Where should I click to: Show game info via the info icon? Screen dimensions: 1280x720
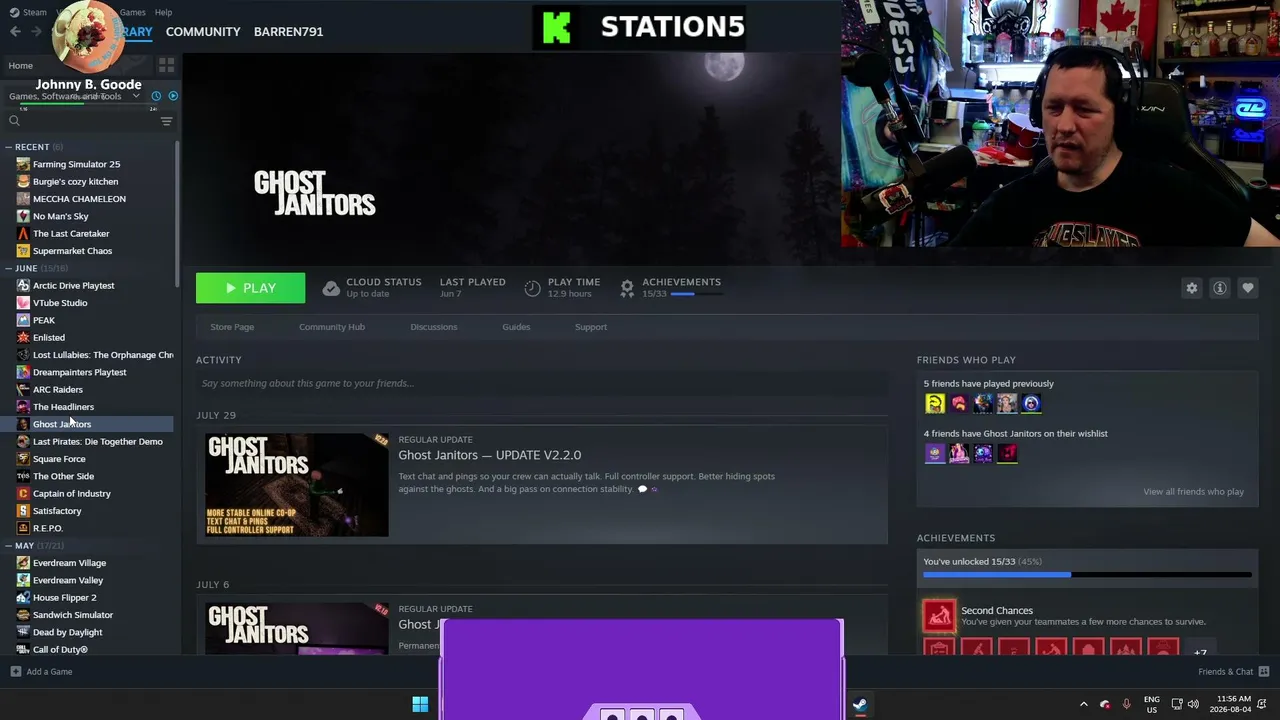(x=1220, y=288)
